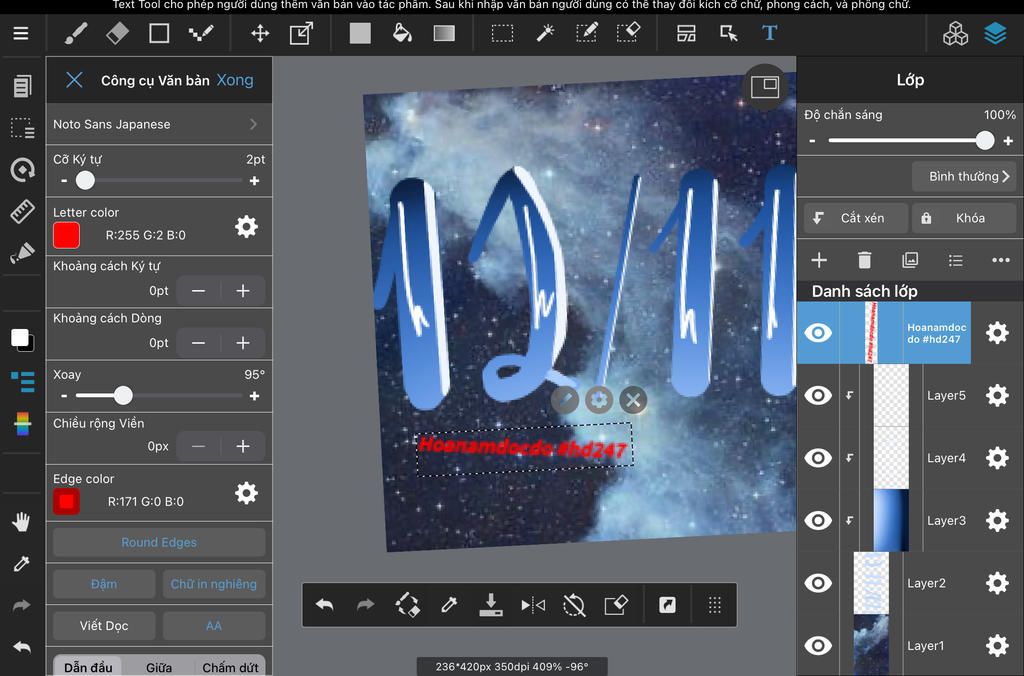This screenshot has height=676, width=1024.
Task: Click the Độ chắn sáng opacity slider handle
Action: point(985,140)
